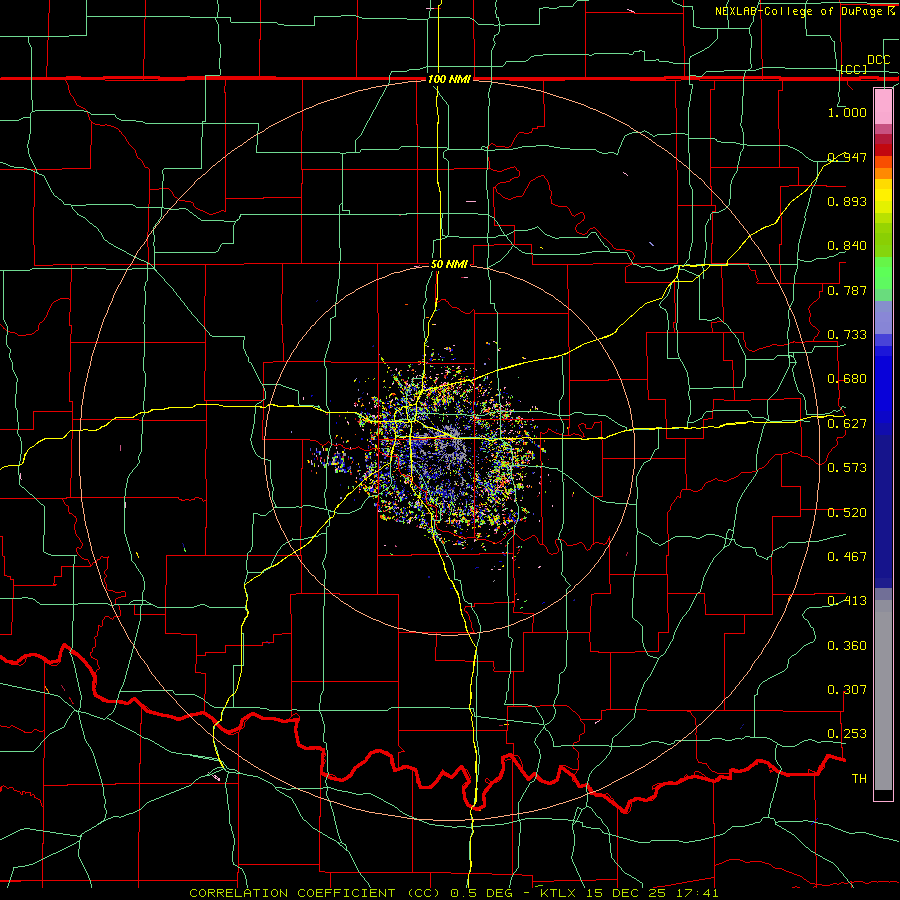Click the 0.947 scale value
The height and width of the screenshot is (900, 900).
coord(847,157)
